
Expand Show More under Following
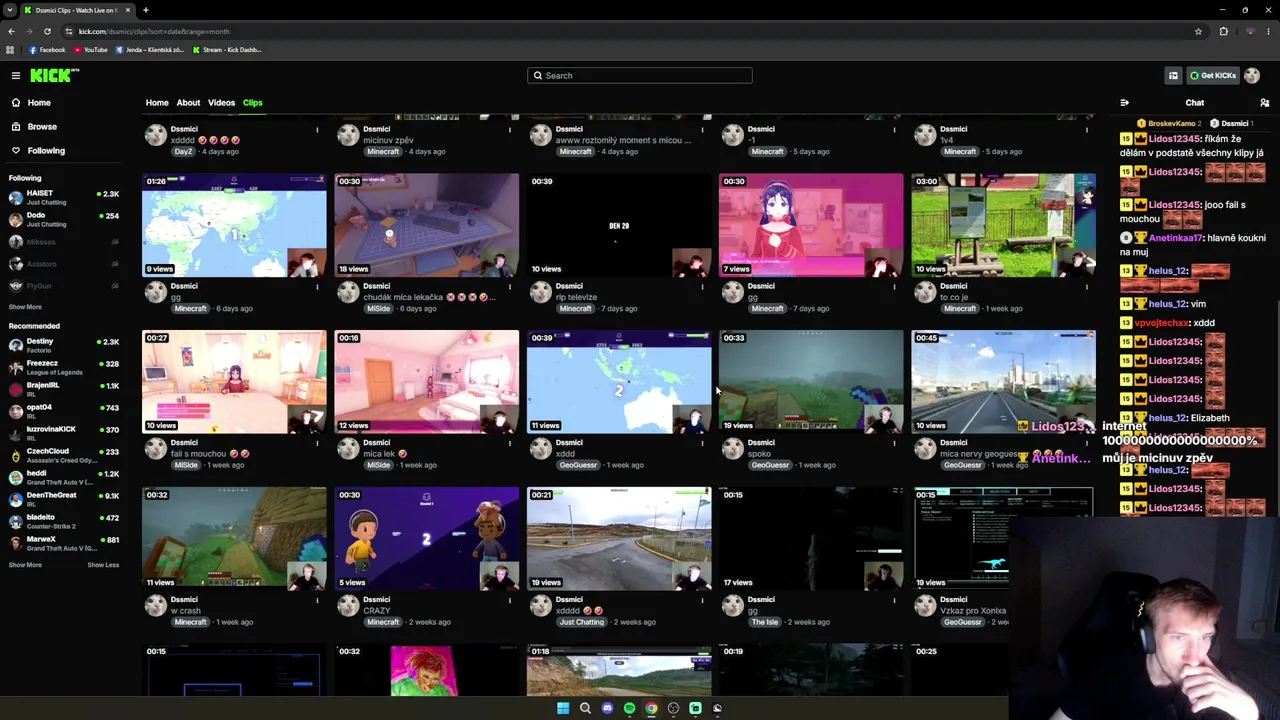(25, 307)
